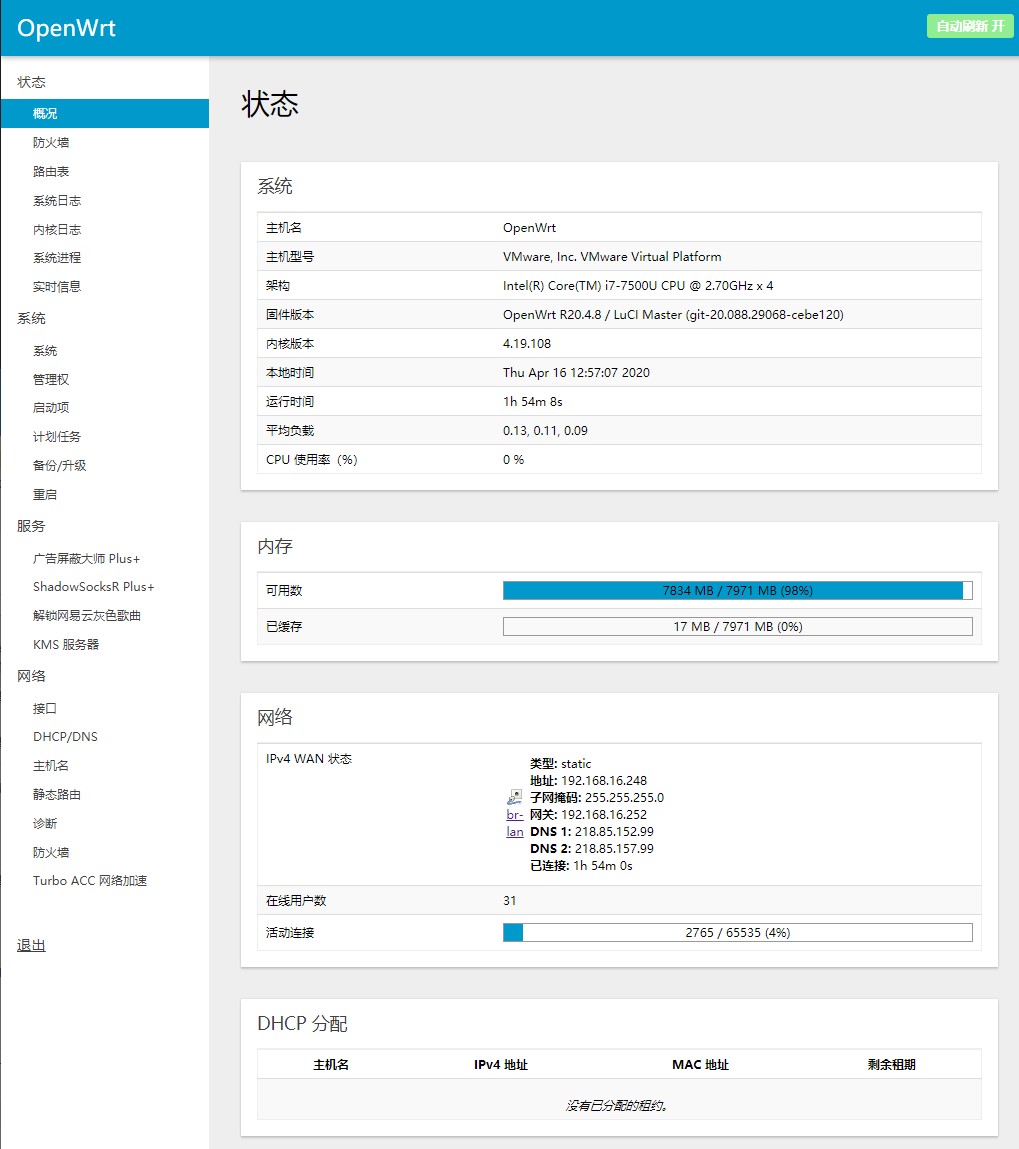The height and width of the screenshot is (1149, 1019).
Task: Open Turbo ACC 网络加速 page
Action: point(90,881)
